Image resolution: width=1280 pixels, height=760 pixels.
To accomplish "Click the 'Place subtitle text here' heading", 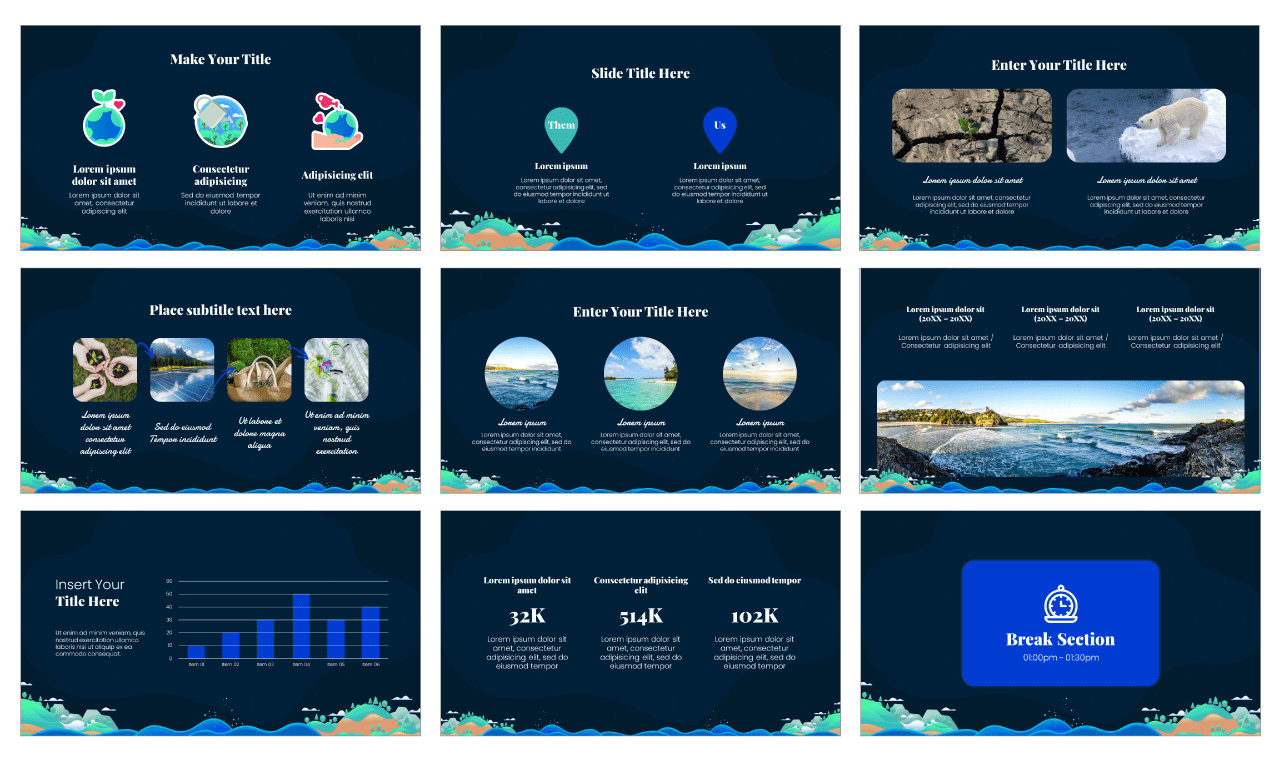I will [220, 311].
